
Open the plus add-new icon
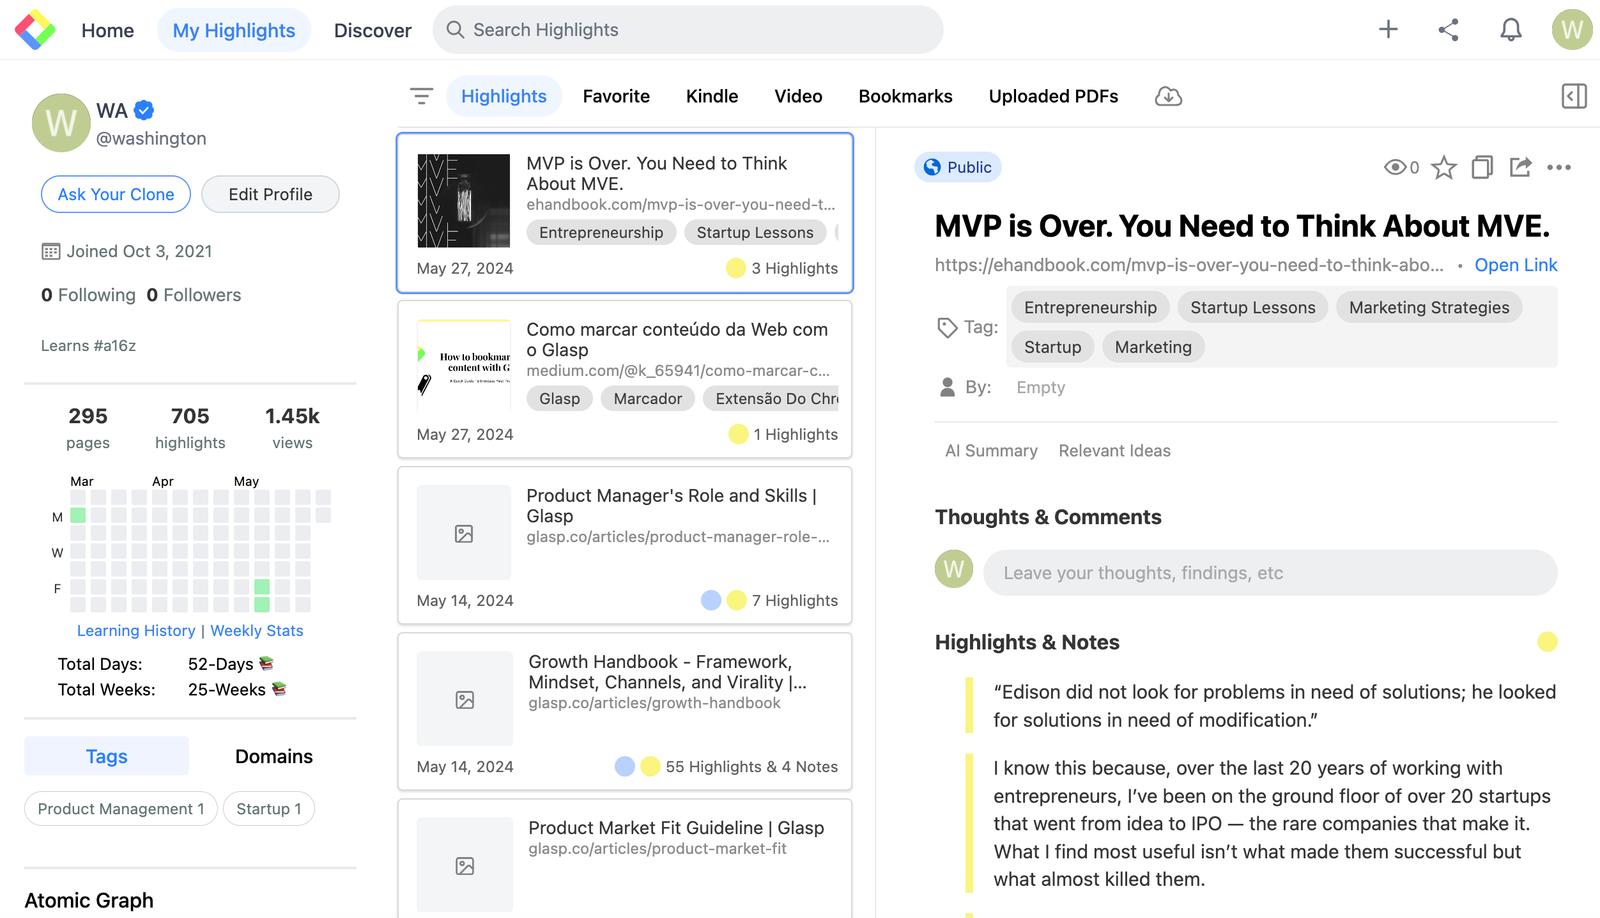1388,30
